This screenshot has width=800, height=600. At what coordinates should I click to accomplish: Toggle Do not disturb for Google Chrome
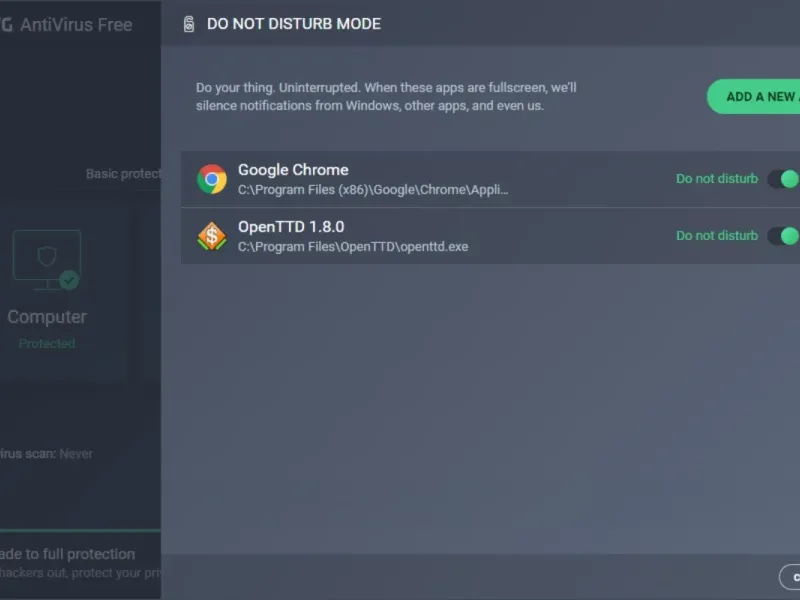tap(784, 179)
